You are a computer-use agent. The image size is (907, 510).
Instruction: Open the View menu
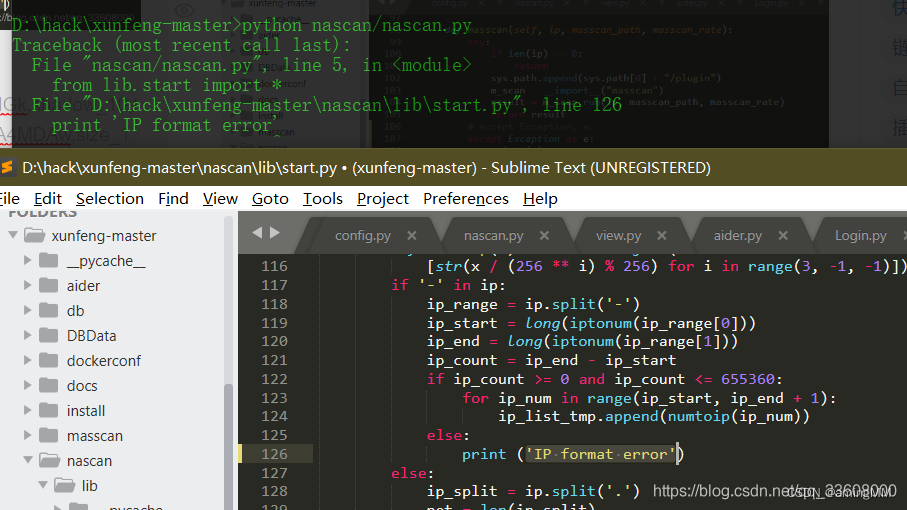[220, 198]
